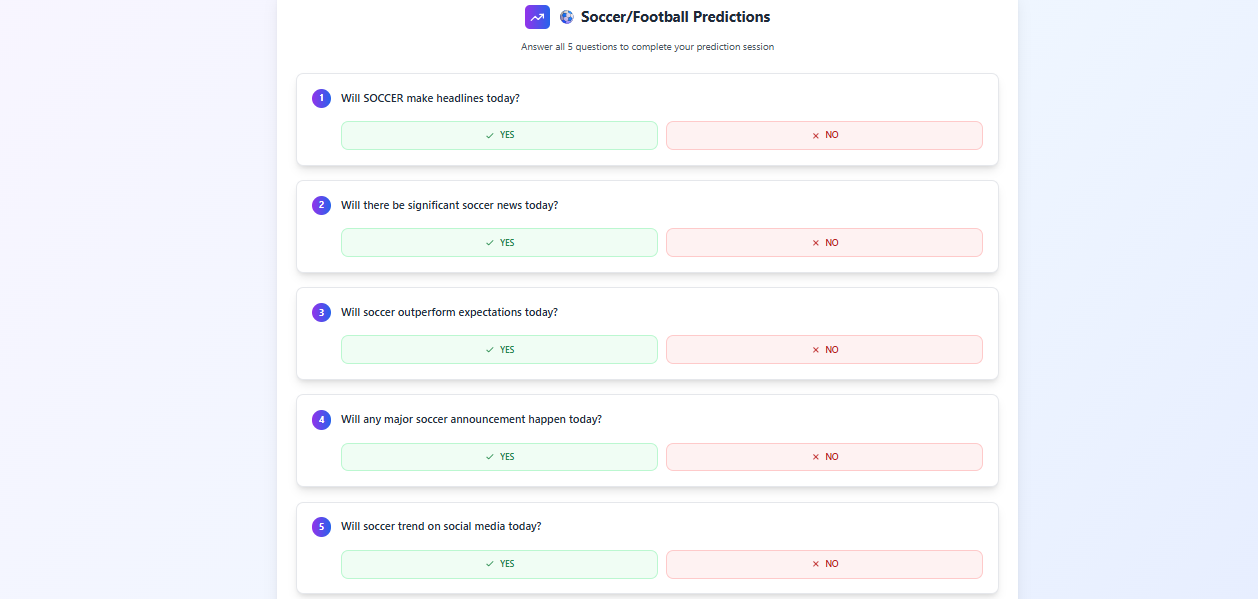This screenshot has width=1258, height=599.
Task: Click the question 4 number badge
Action: click(x=321, y=419)
